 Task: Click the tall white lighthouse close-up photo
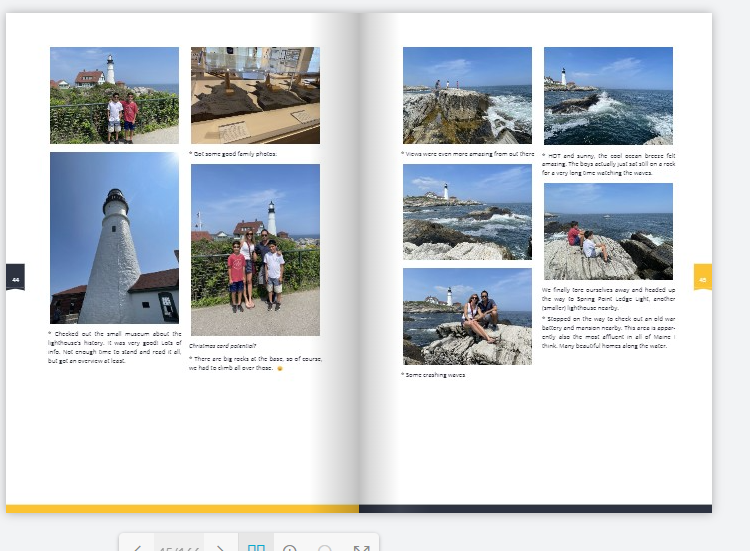point(114,237)
